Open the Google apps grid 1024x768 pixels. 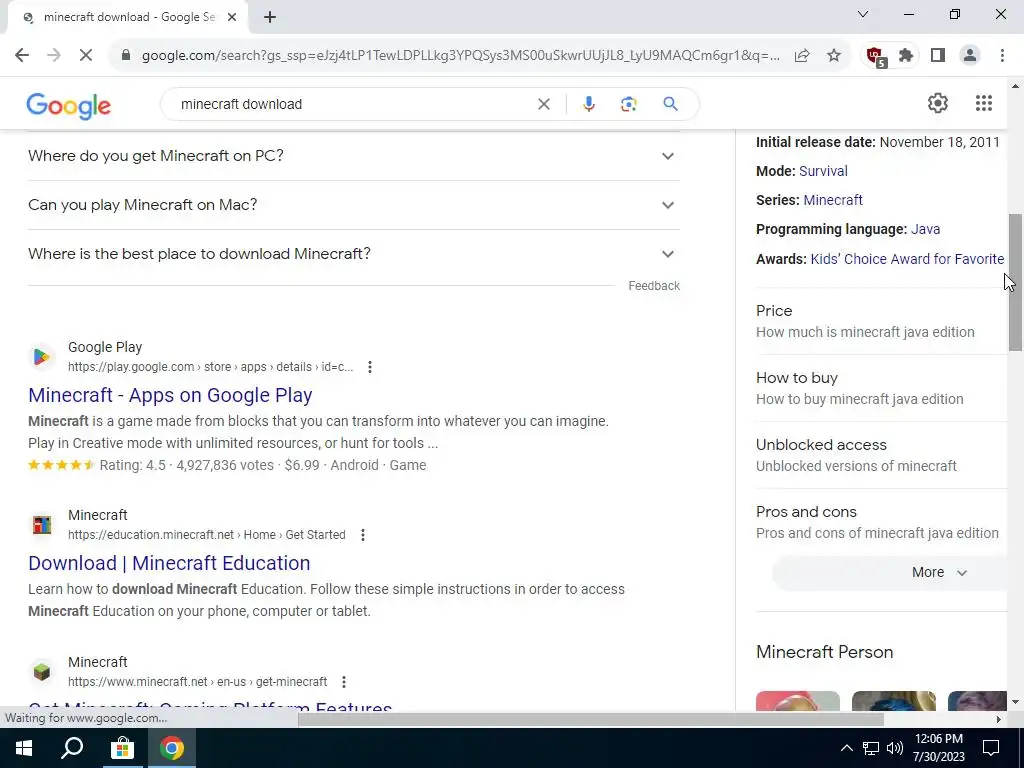[984, 103]
